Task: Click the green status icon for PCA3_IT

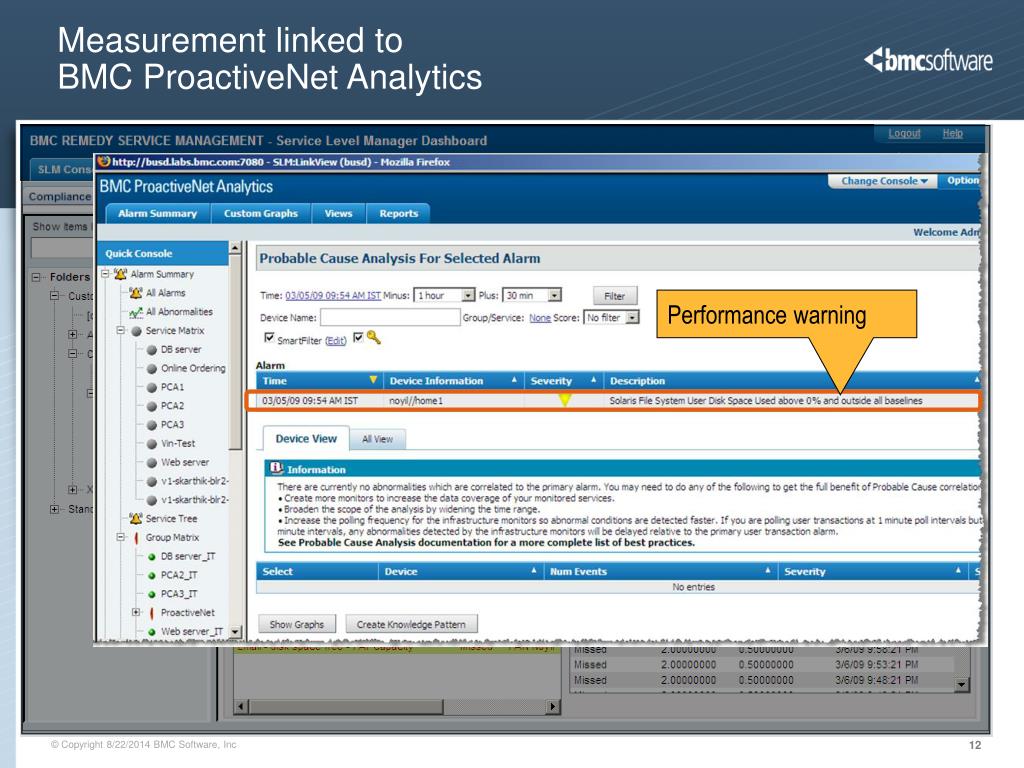Action: (x=152, y=594)
